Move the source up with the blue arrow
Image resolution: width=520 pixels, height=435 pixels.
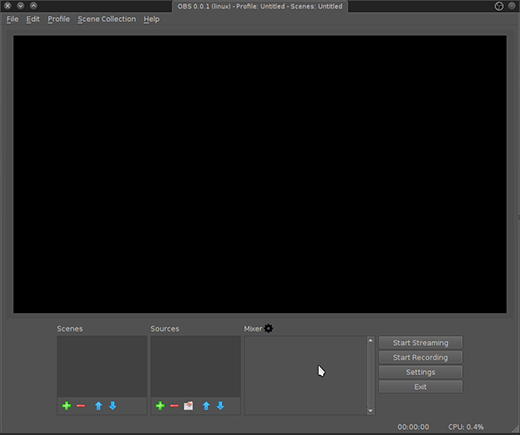click(206, 406)
